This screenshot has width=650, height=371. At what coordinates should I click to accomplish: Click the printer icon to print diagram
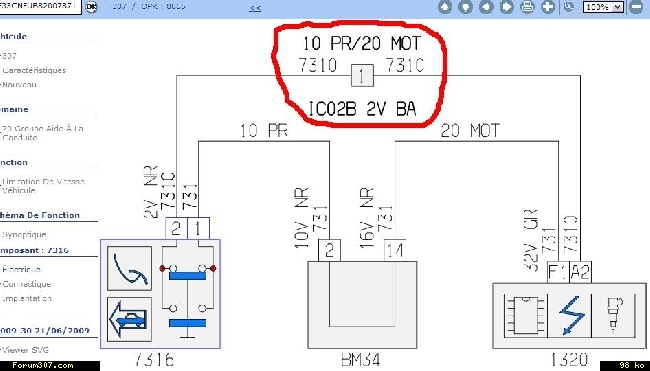(527, 7)
